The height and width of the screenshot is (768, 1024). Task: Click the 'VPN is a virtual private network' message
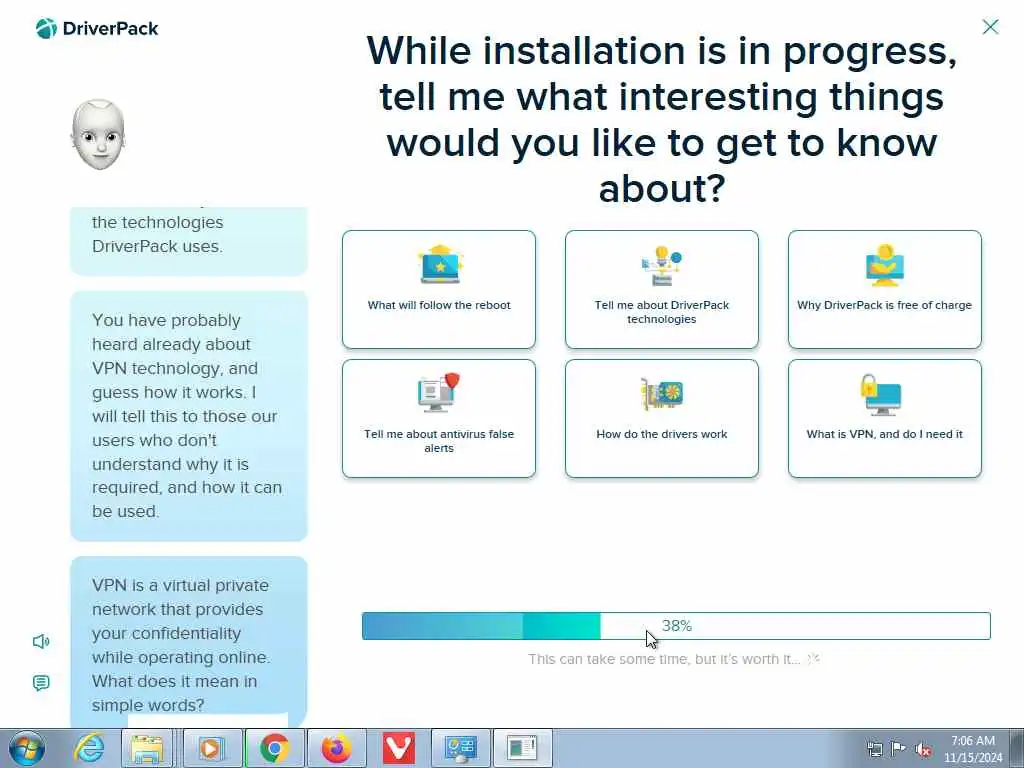click(x=189, y=643)
